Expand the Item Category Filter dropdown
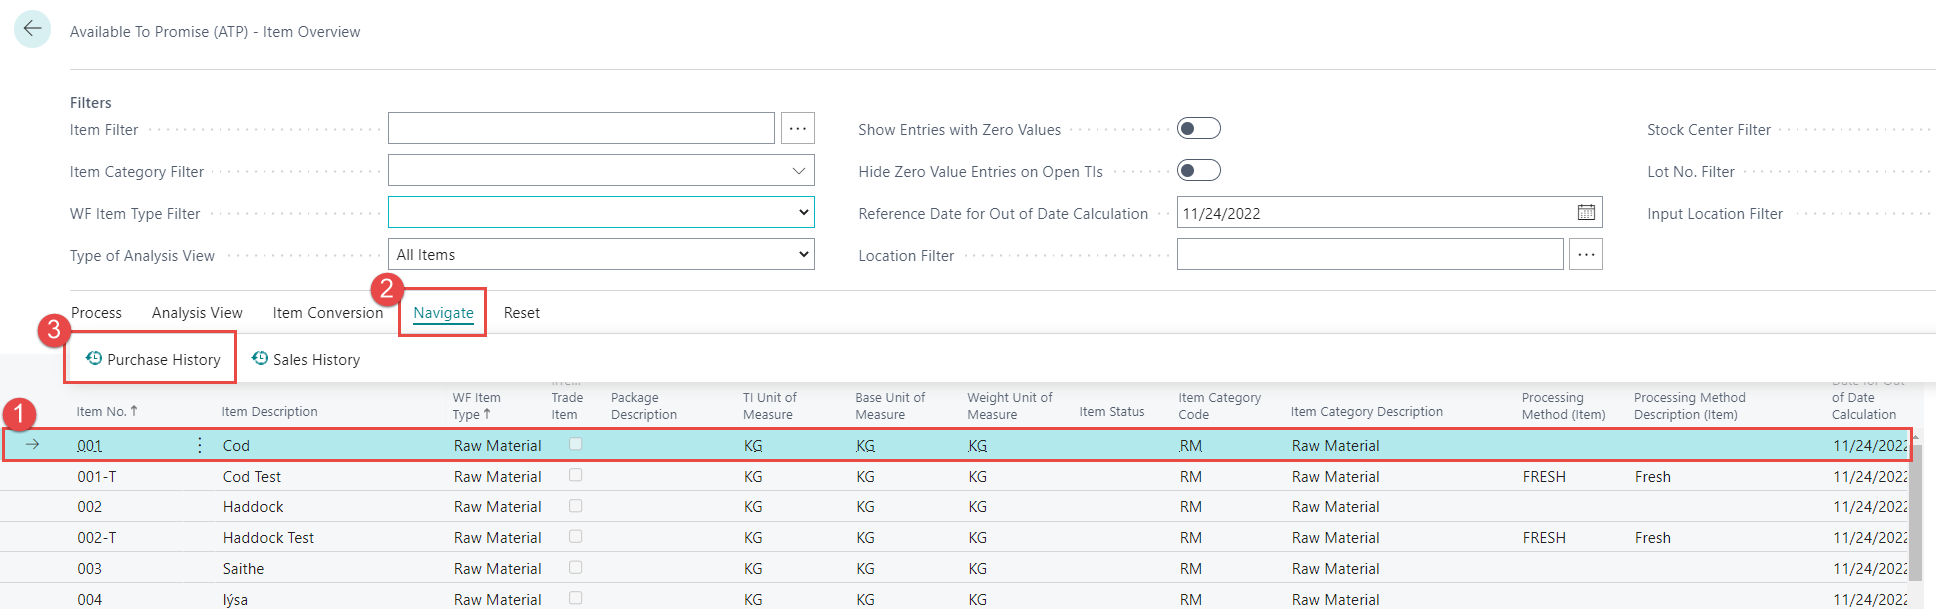 tap(798, 171)
